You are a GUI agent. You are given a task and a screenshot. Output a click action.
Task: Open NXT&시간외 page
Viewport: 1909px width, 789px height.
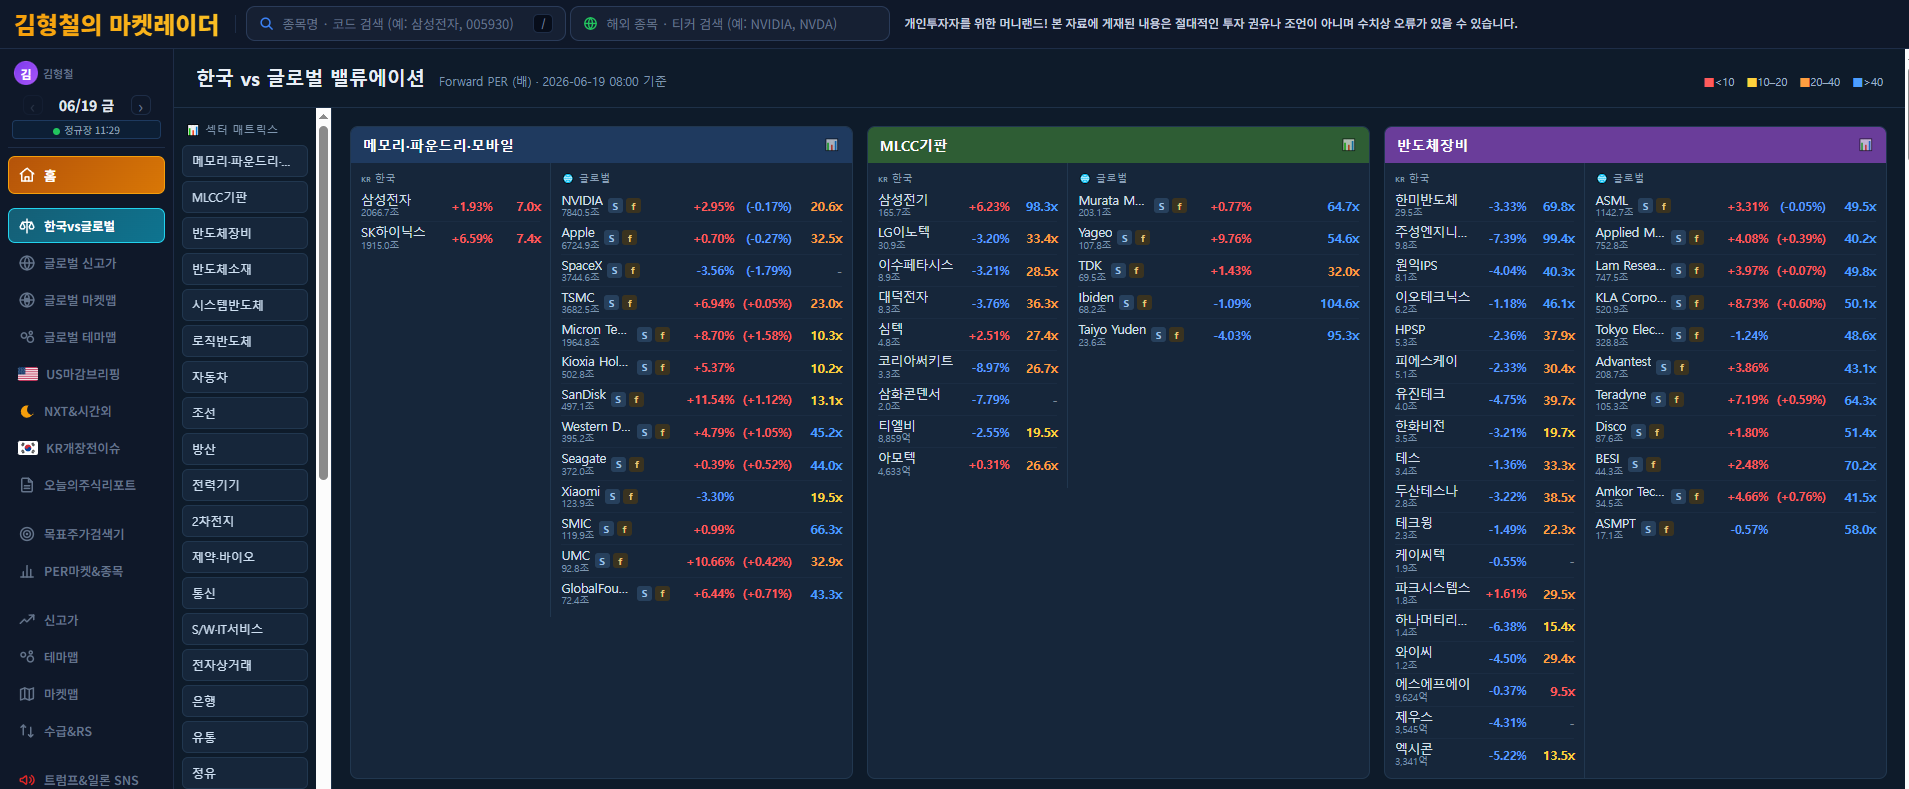86,411
